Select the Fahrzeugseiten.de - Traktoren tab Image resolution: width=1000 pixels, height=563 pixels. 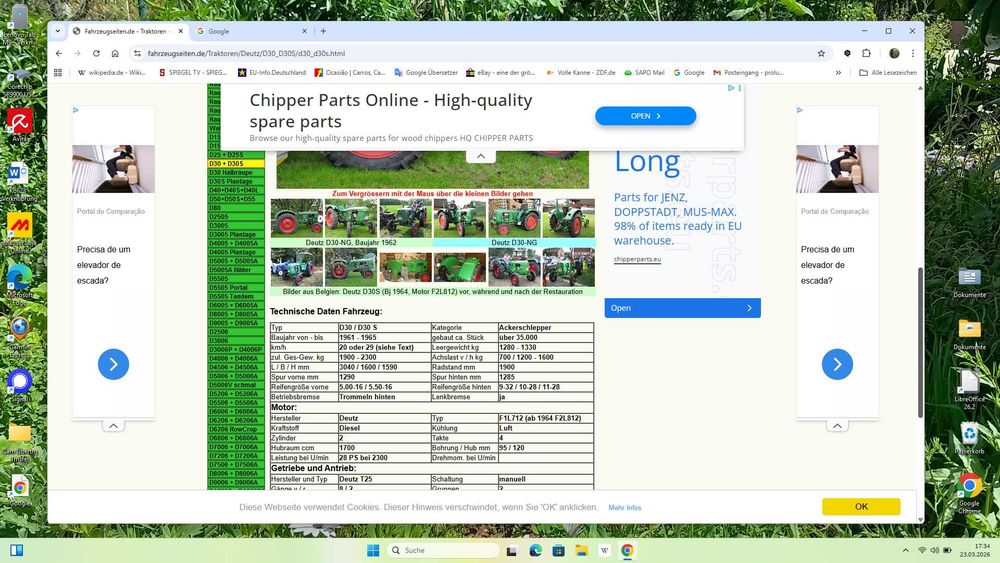point(128,31)
